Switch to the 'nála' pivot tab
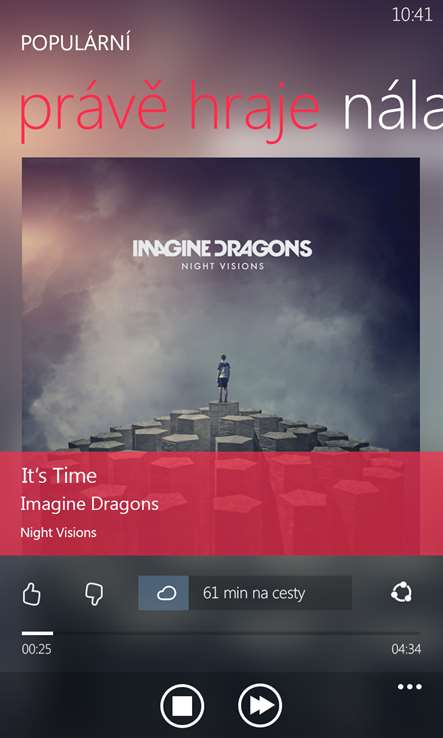Screen dimensions: 443x738 (393, 111)
